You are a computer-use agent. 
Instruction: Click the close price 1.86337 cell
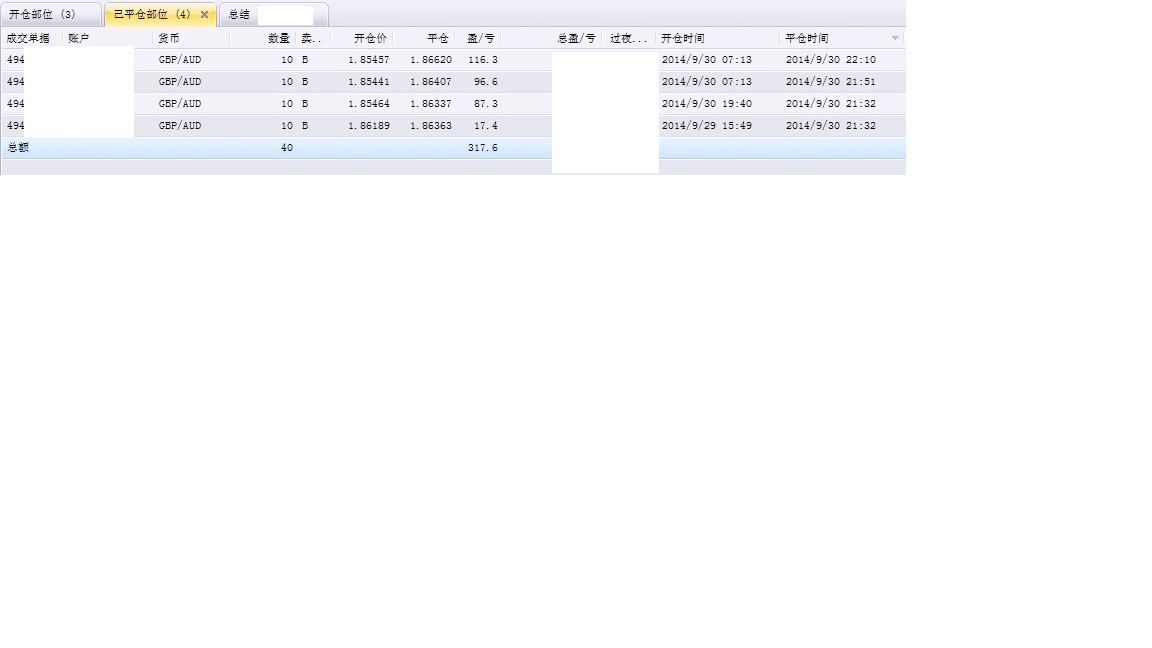coord(431,104)
